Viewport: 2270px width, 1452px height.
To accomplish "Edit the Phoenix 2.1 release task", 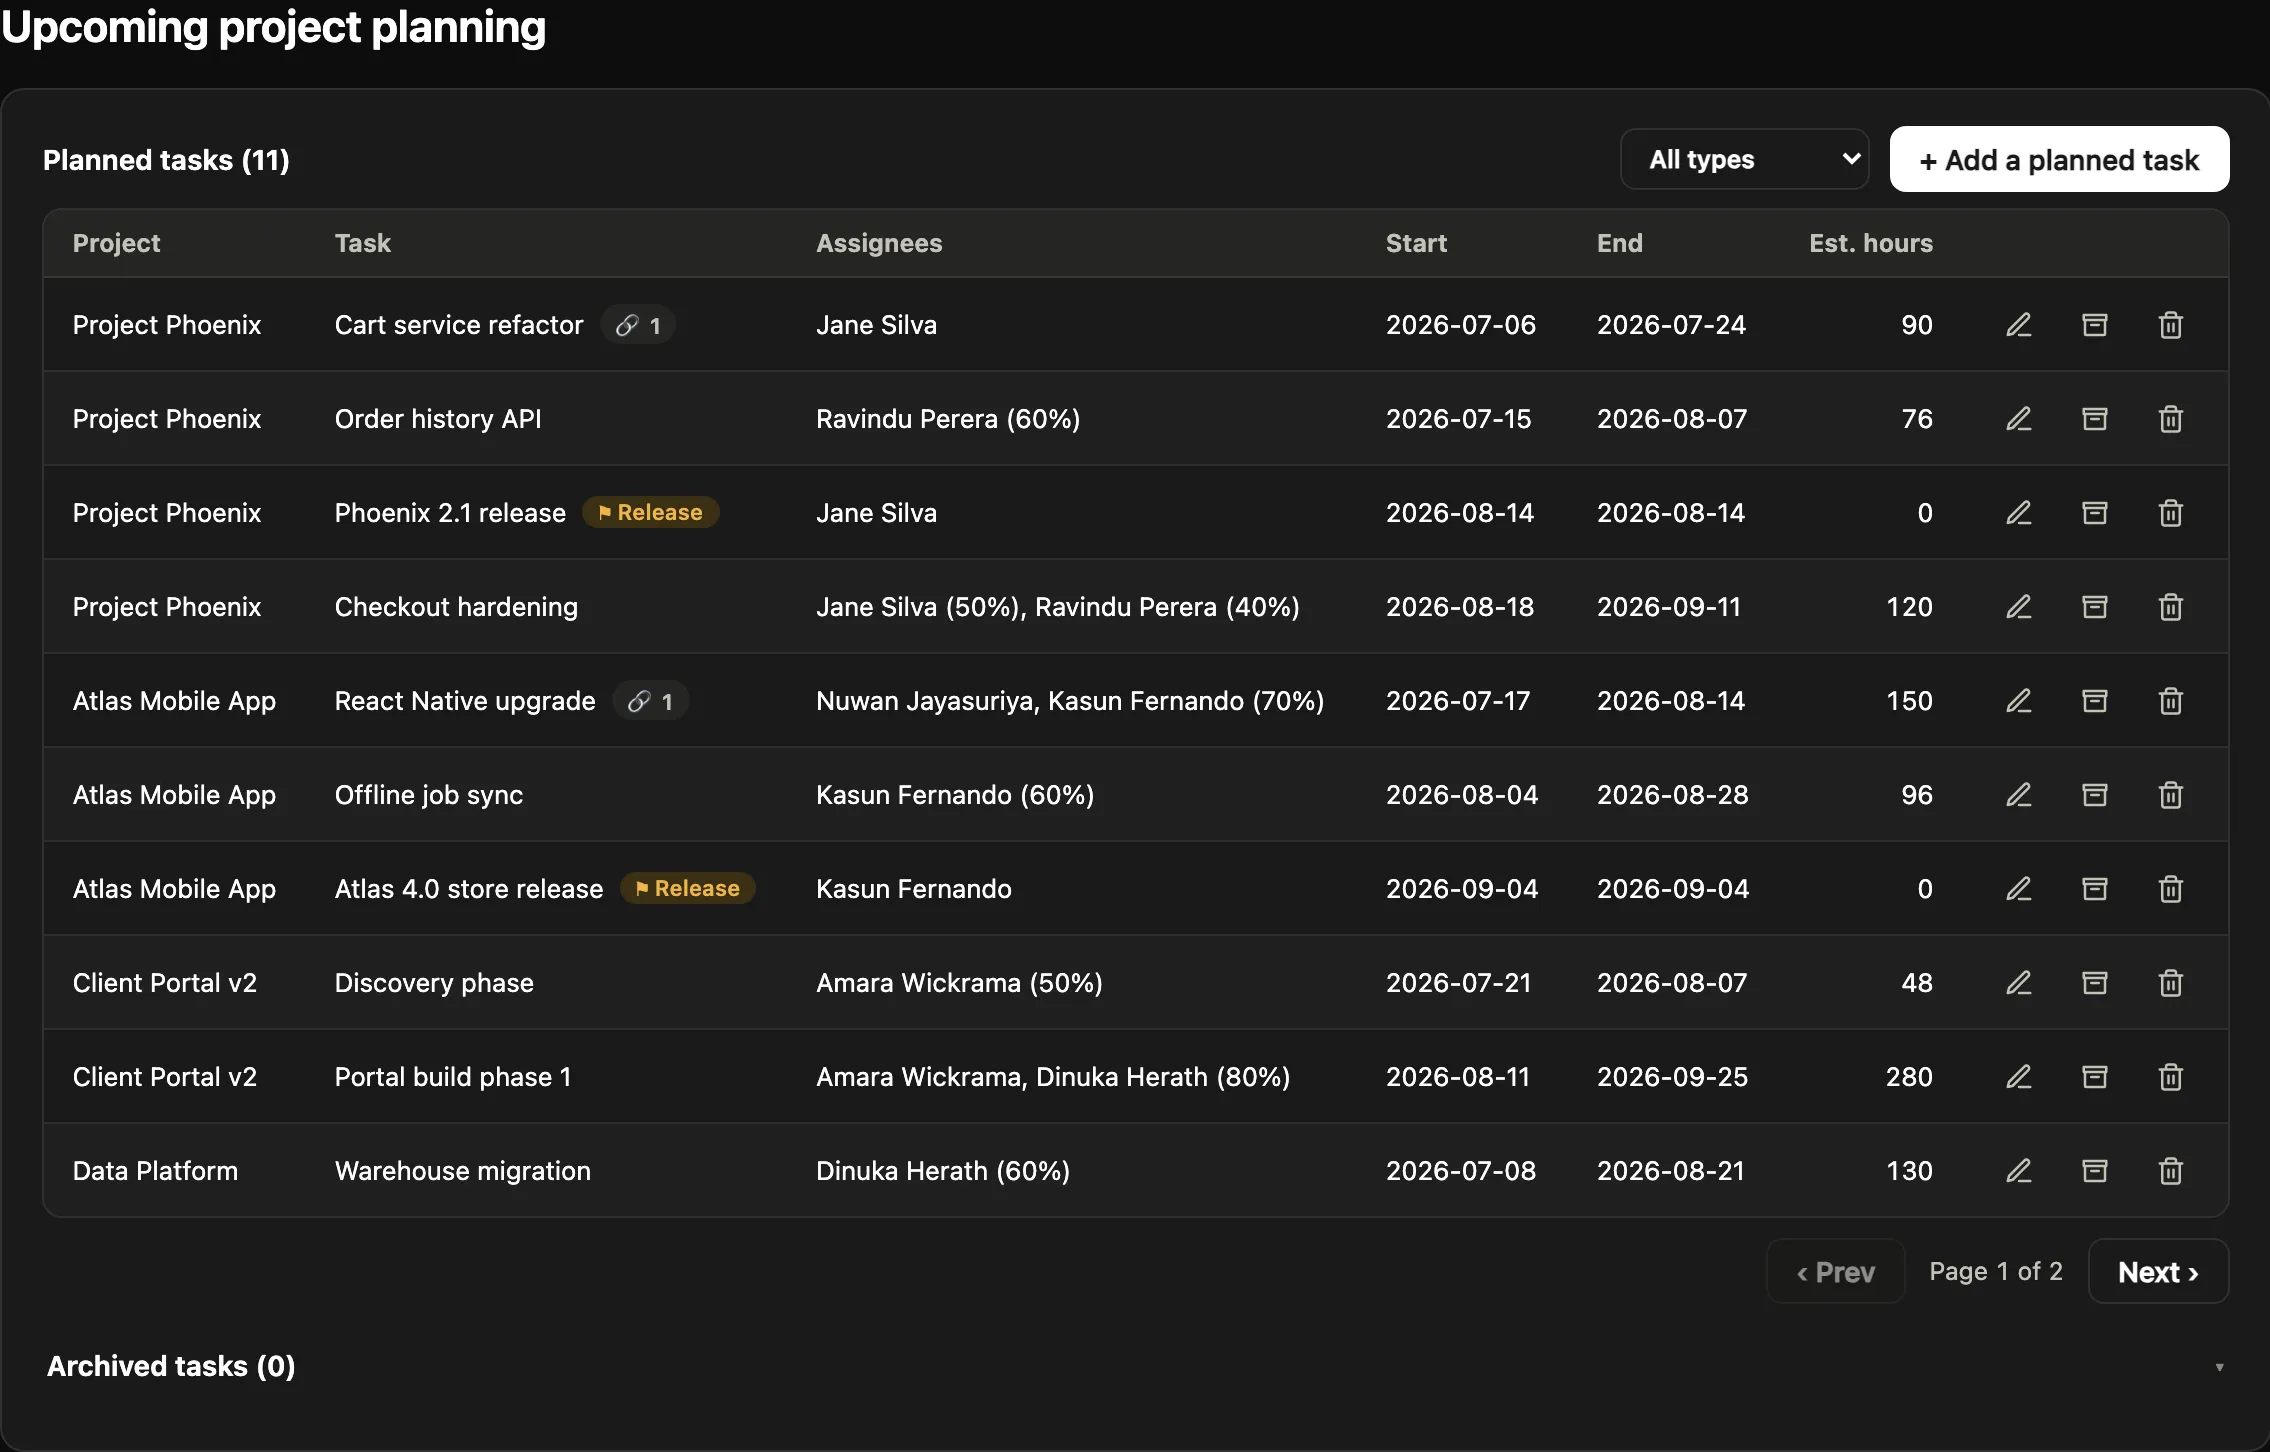I will (2019, 513).
